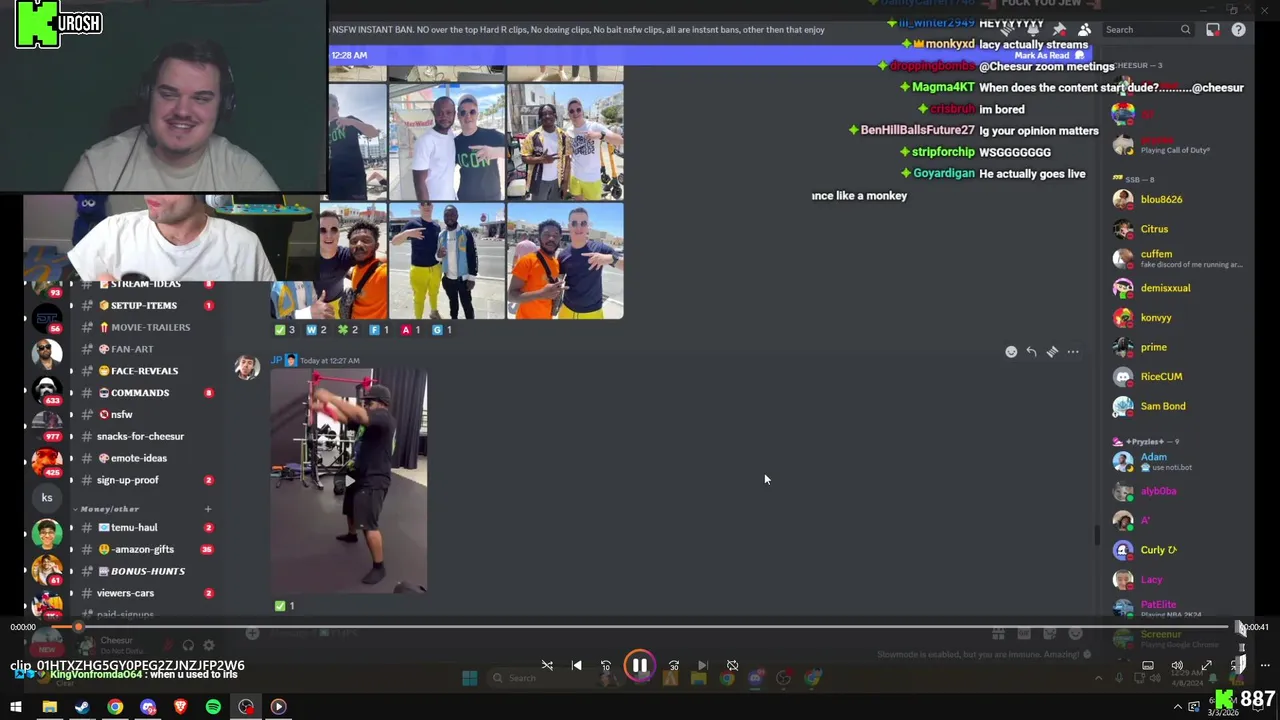Open the orange-shirt photo bottom-right of grid
Image resolution: width=1280 pixels, height=720 pixels.
point(565,261)
